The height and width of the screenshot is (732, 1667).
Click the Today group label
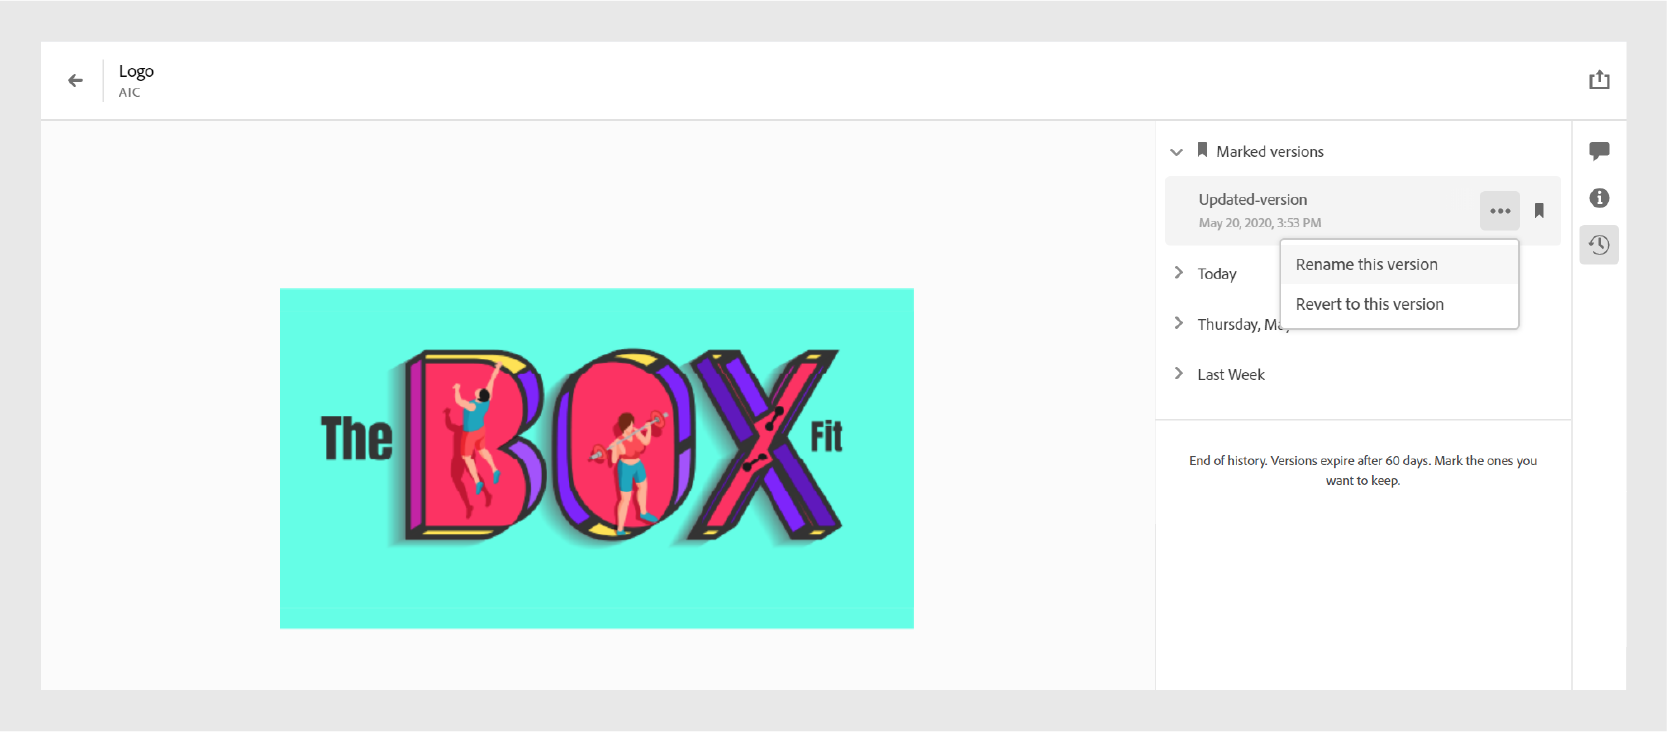[1217, 274]
